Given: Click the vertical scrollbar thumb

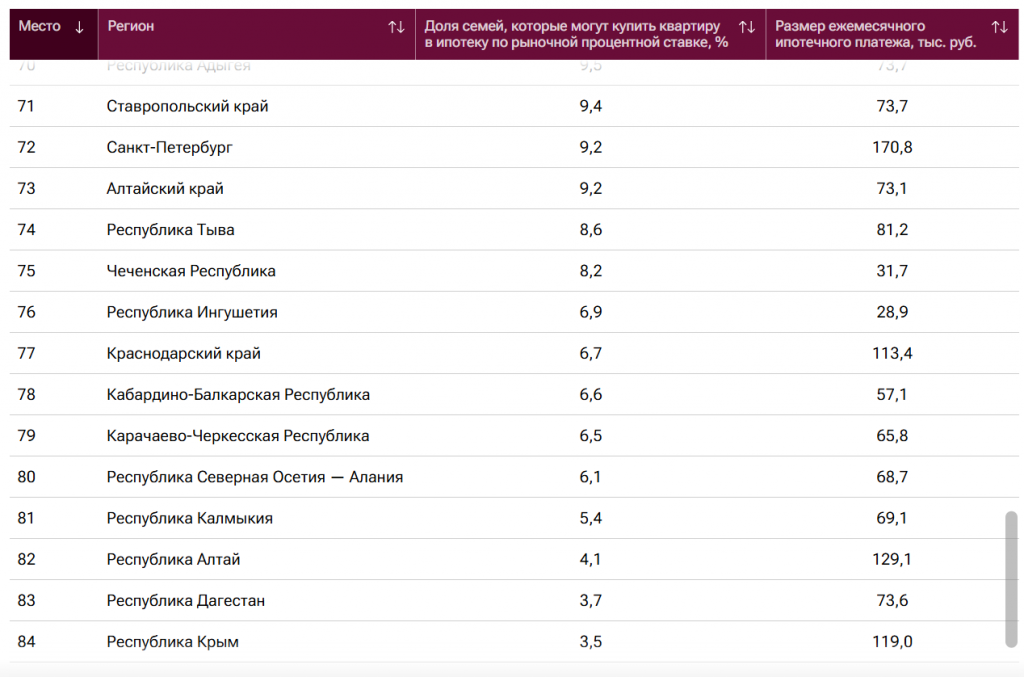Looking at the screenshot, I should [x=1011, y=578].
